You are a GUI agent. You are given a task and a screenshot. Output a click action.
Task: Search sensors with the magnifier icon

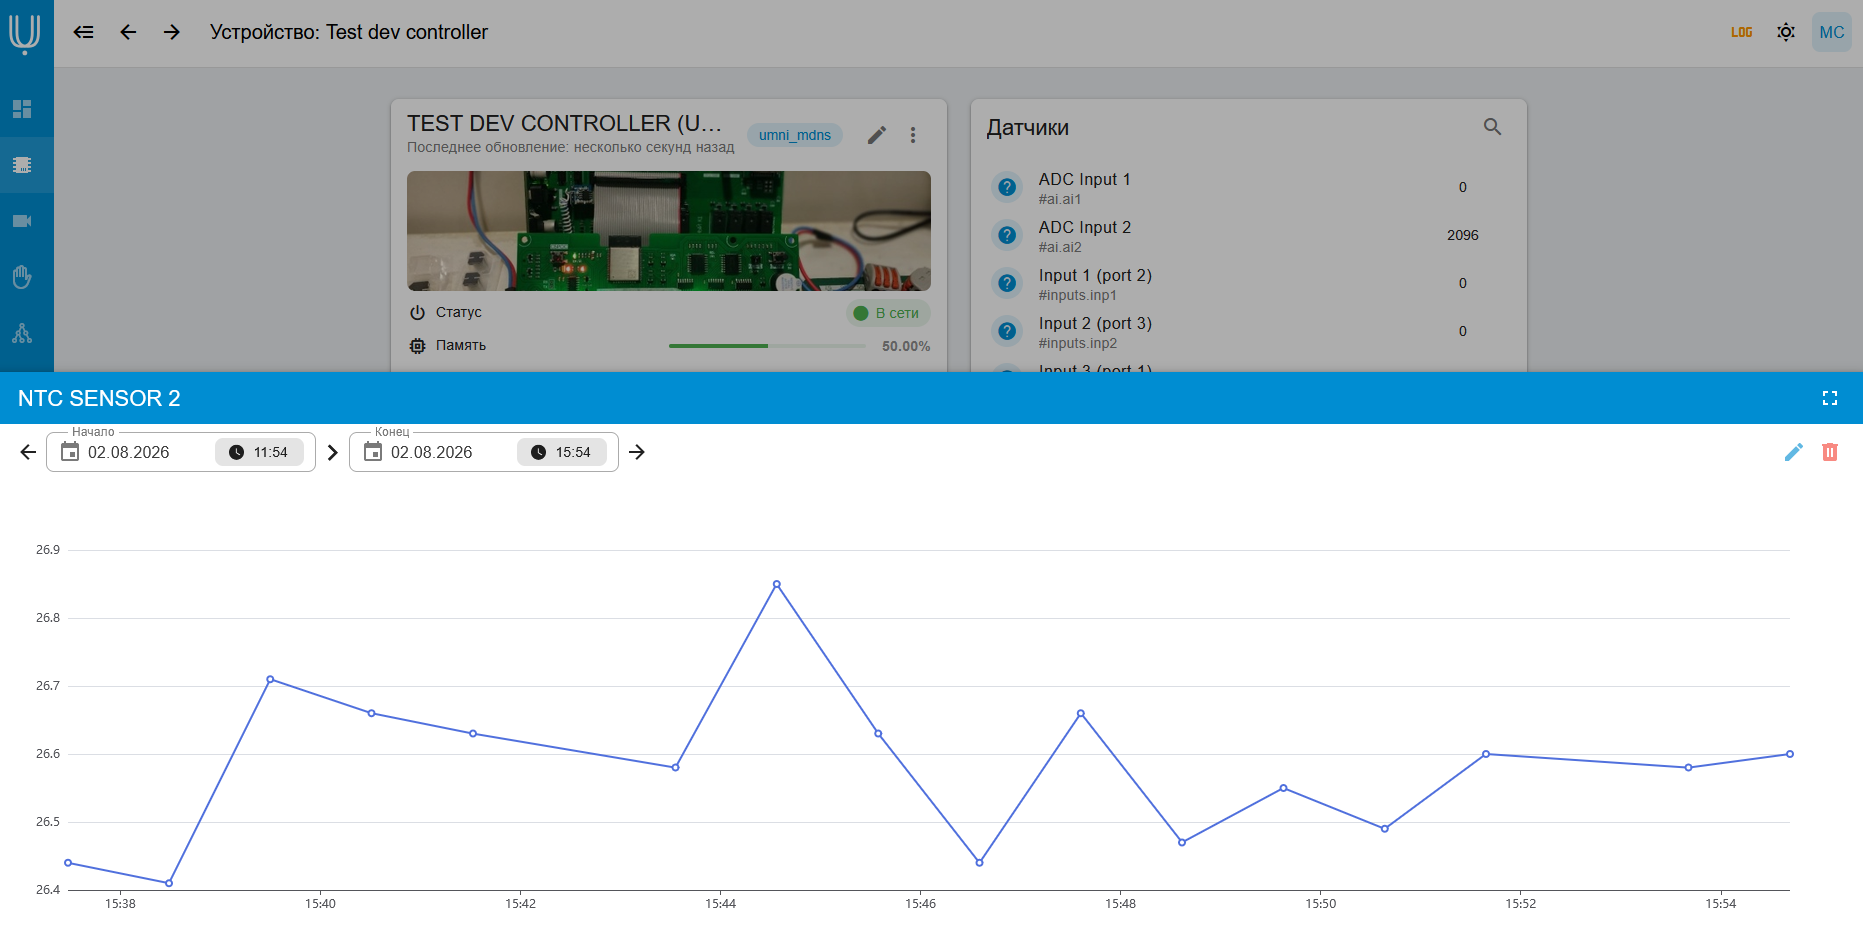click(1492, 127)
